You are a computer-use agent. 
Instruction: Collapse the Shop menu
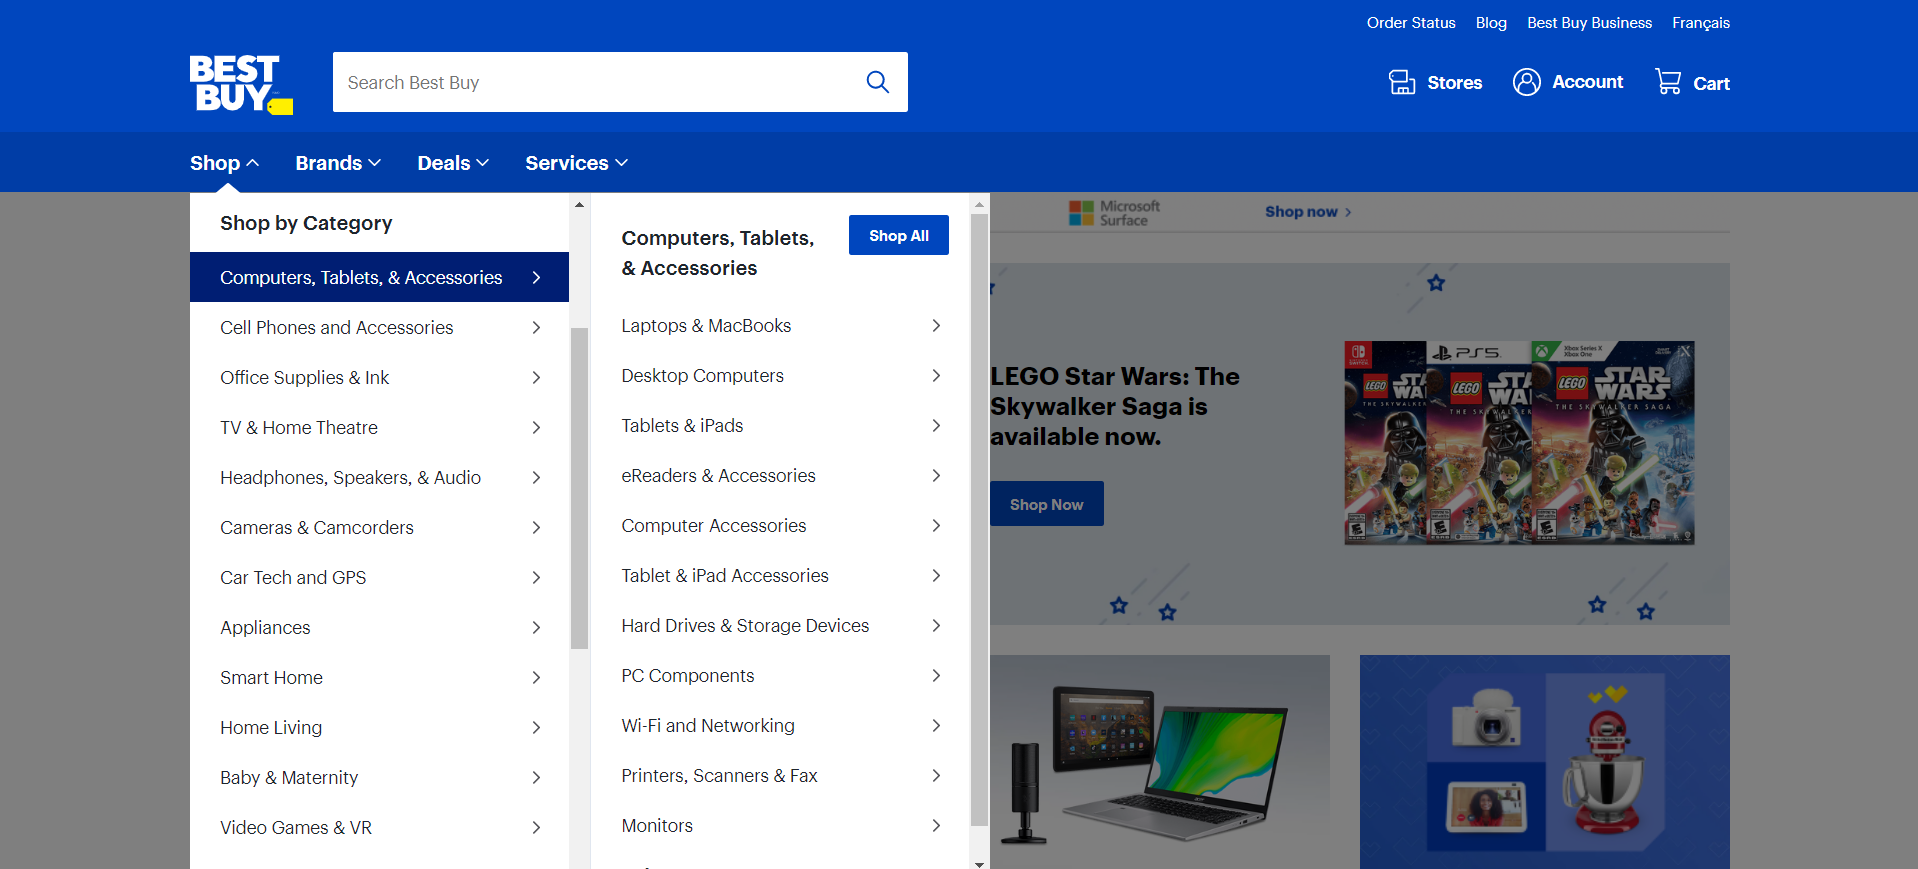pos(224,163)
